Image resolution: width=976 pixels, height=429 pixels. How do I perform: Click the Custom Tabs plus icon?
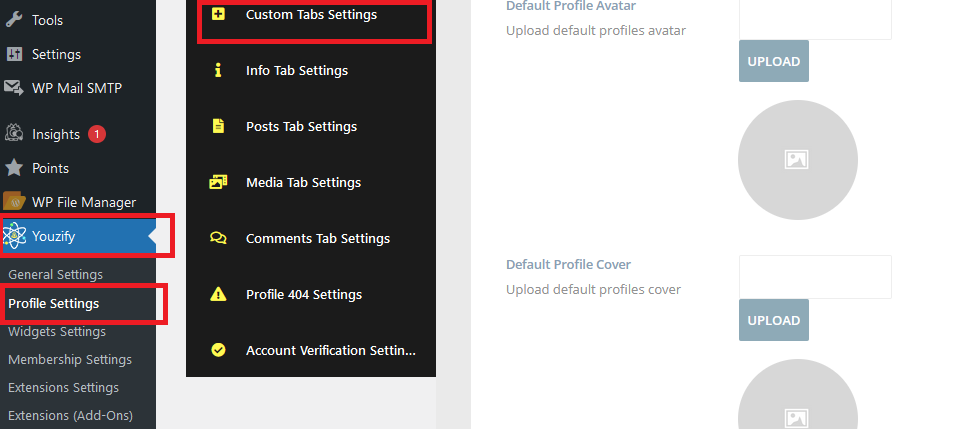218,14
